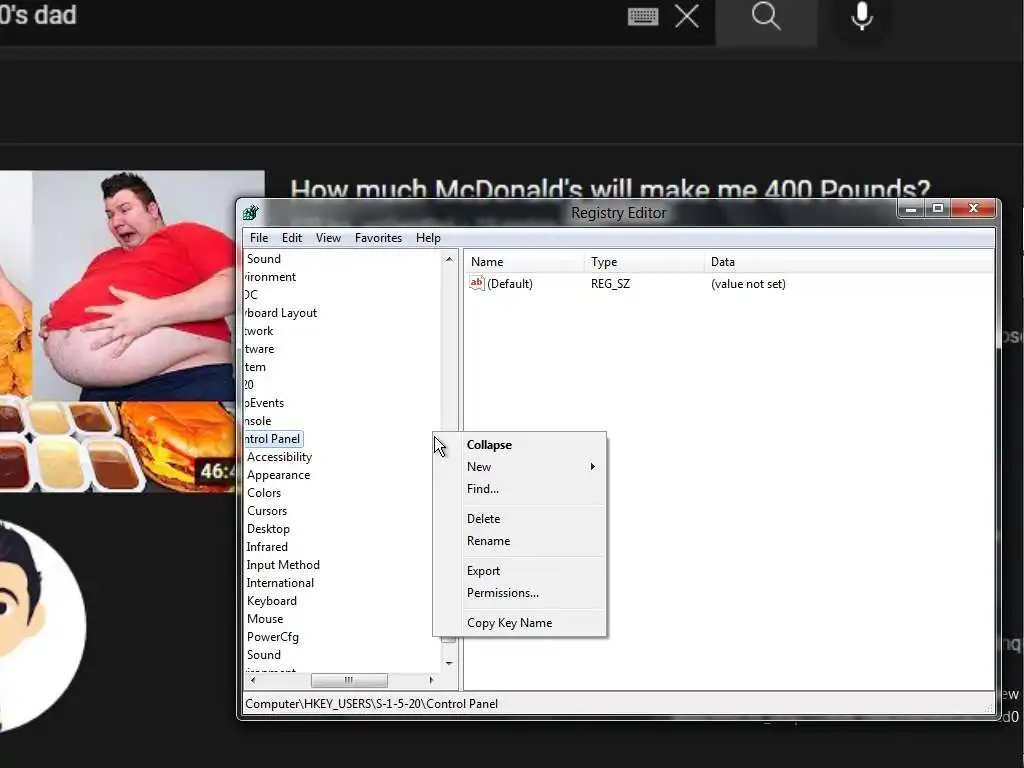Choose Find... in the context menu
Image resolution: width=1024 pixels, height=768 pixels.
[x=520, y=488]
